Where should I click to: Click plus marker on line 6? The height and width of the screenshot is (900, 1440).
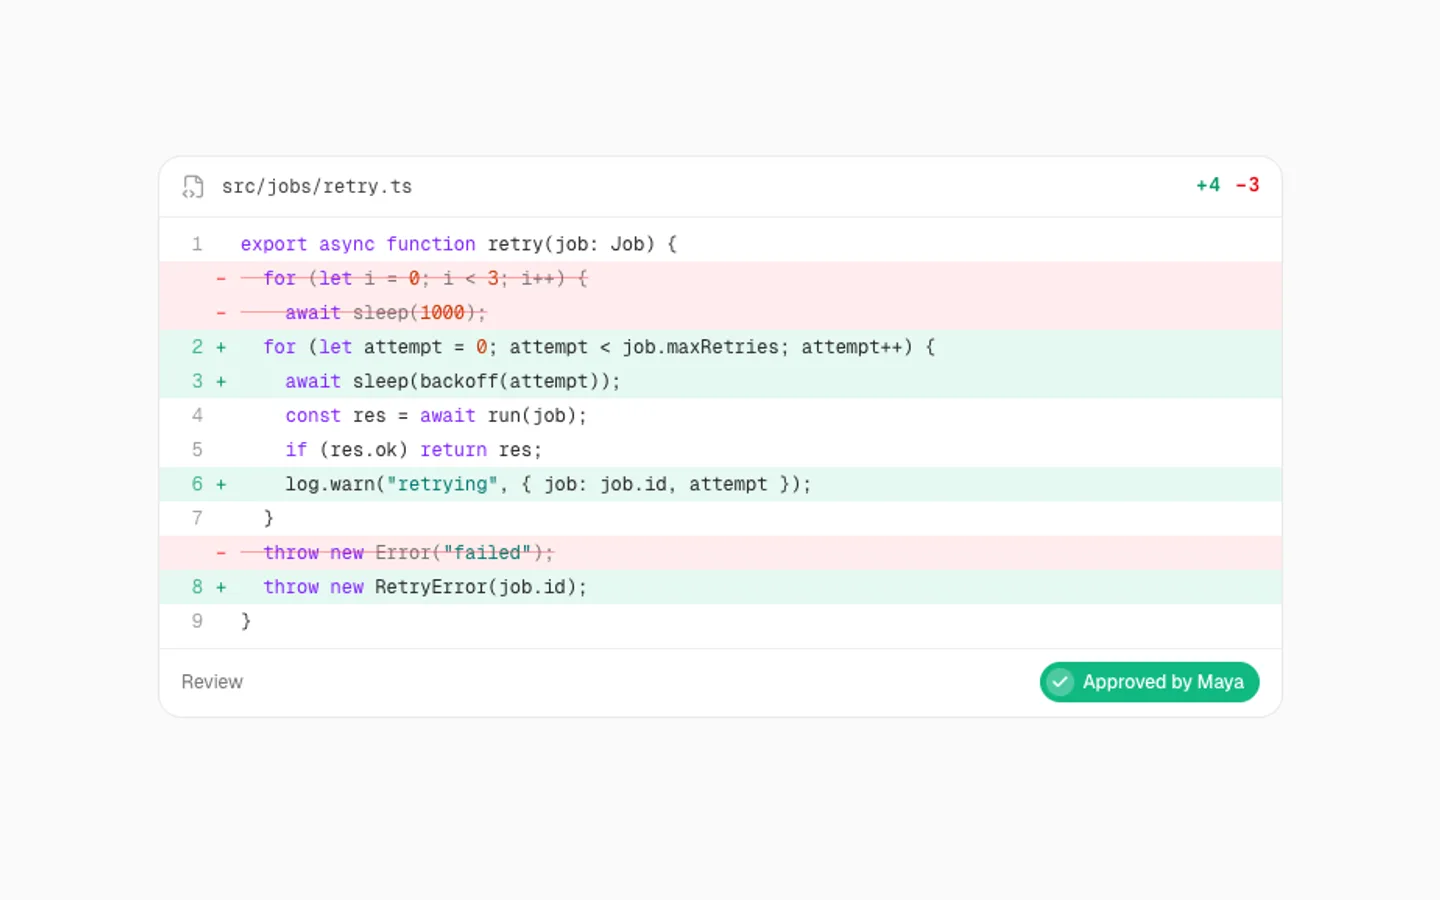221,484
